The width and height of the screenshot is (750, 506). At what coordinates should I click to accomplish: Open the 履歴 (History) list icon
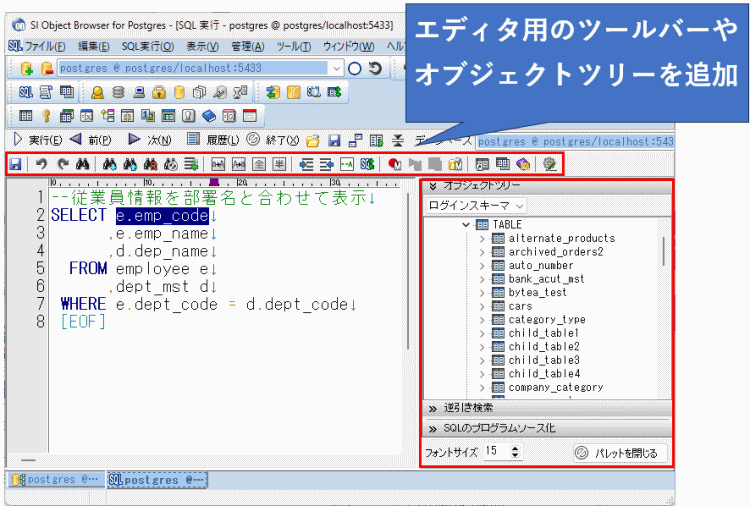click(x=194, y=140)
